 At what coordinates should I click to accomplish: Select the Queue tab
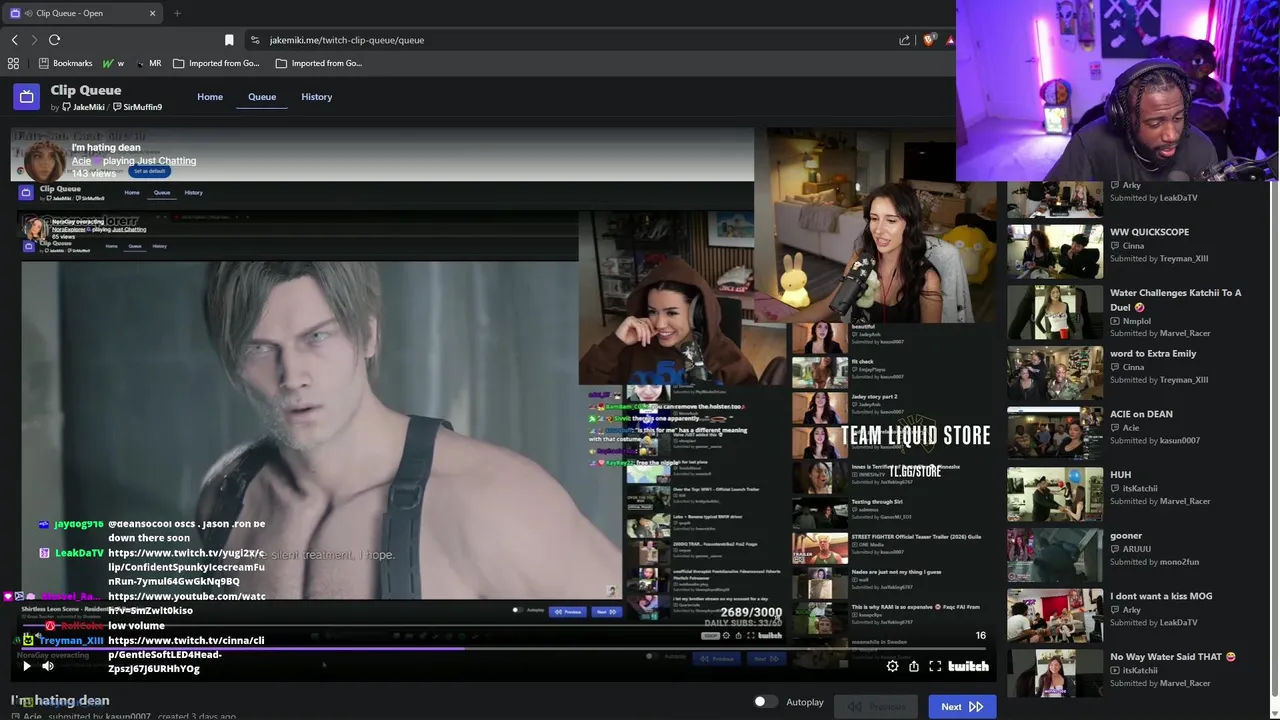tap(262, 97)
